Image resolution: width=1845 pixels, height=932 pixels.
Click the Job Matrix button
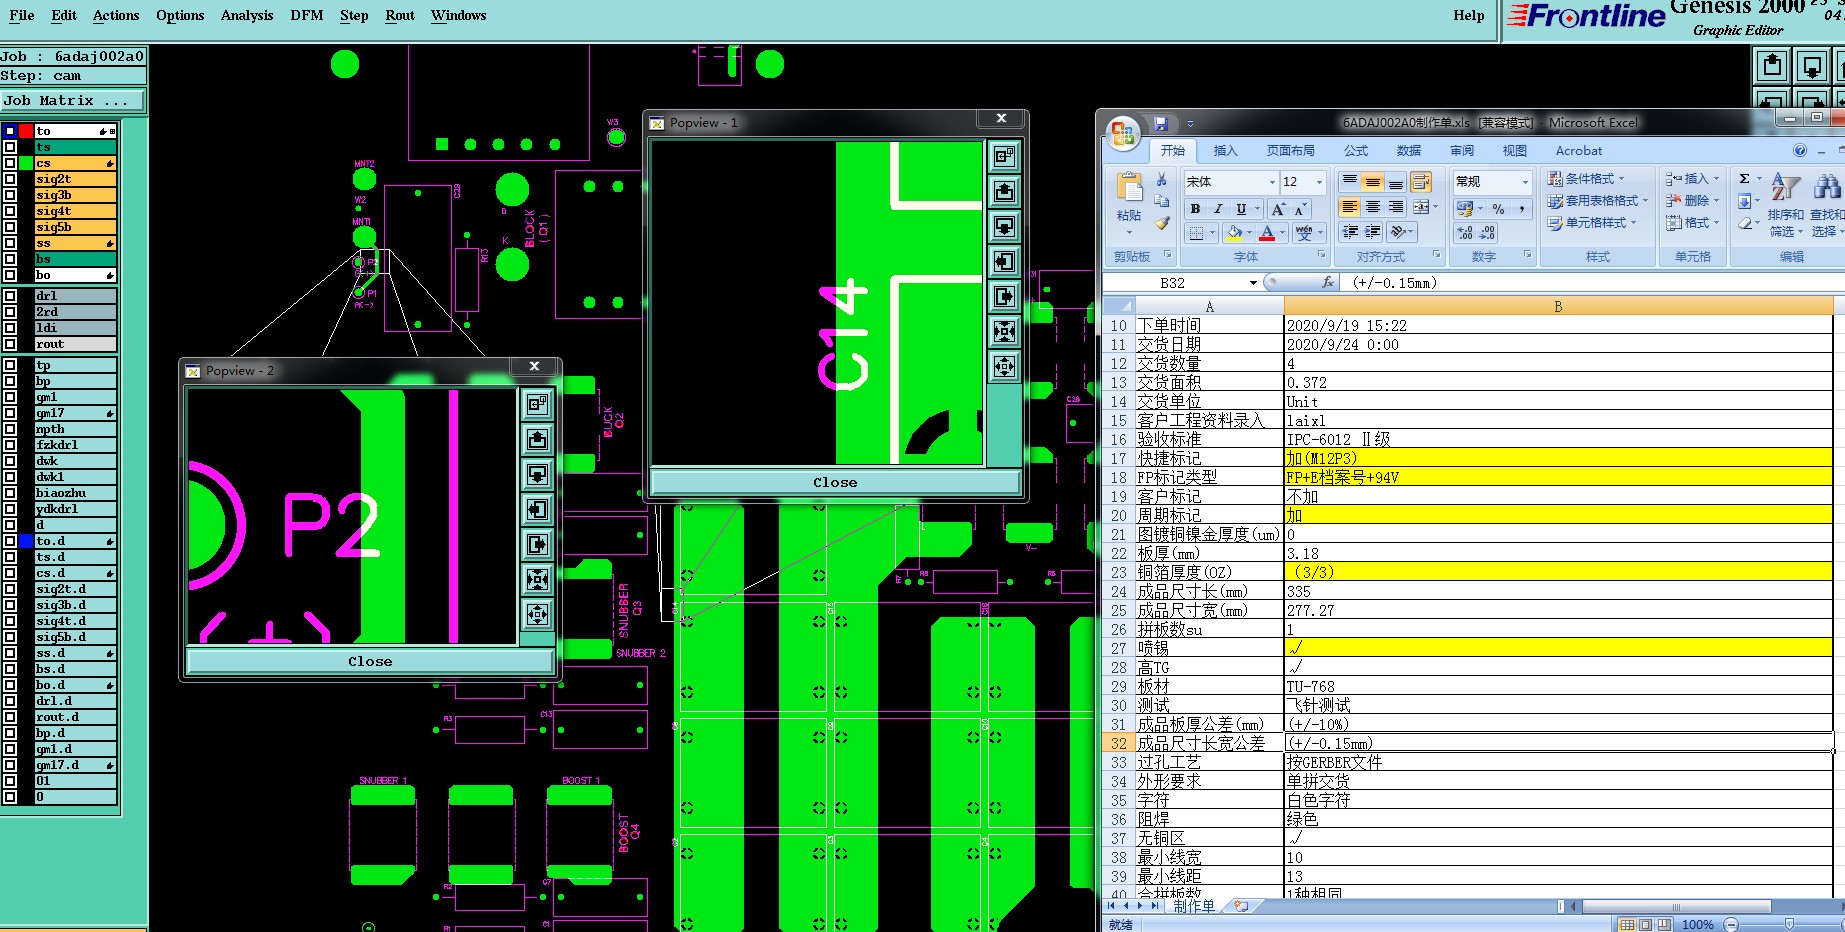tap(72, 101)
